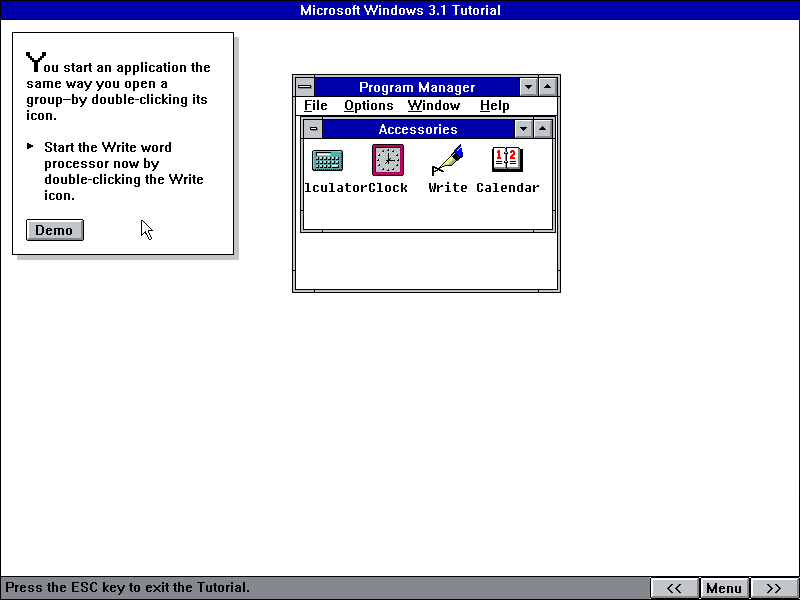Minimize the Program Manager window
Image resolution: width=800 pixels, height=600 pixels.
point(529,87)
